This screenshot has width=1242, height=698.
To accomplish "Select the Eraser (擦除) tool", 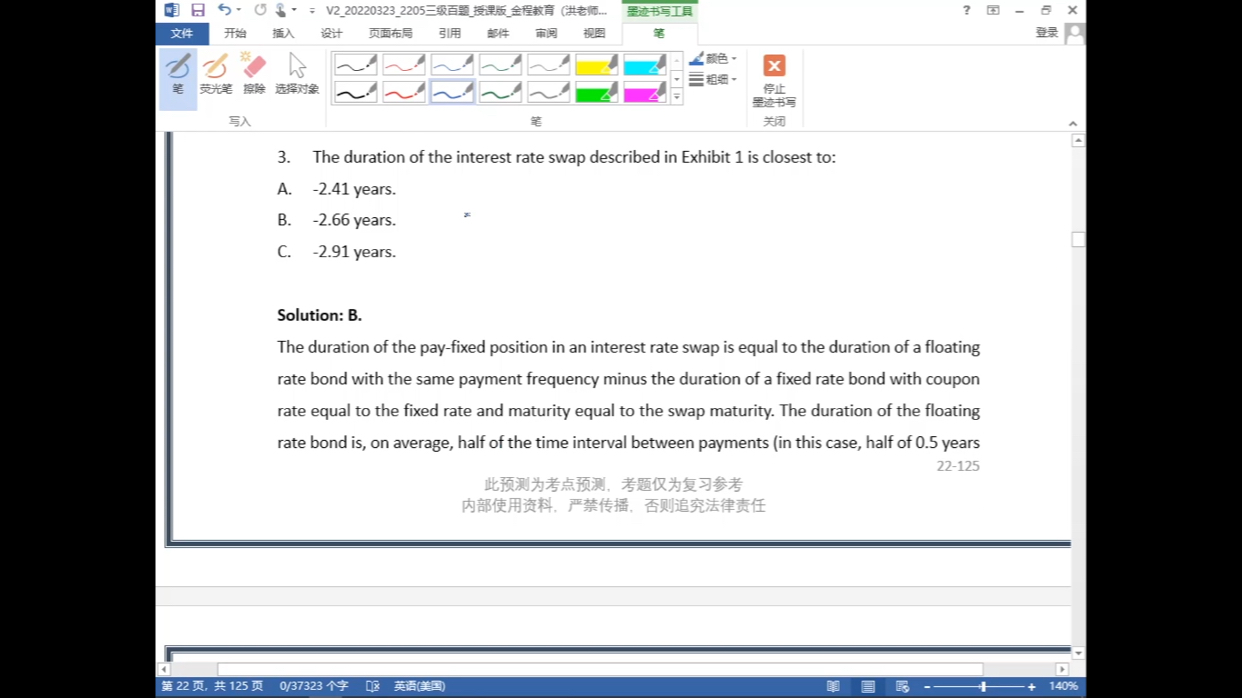I will click(254, 75).
